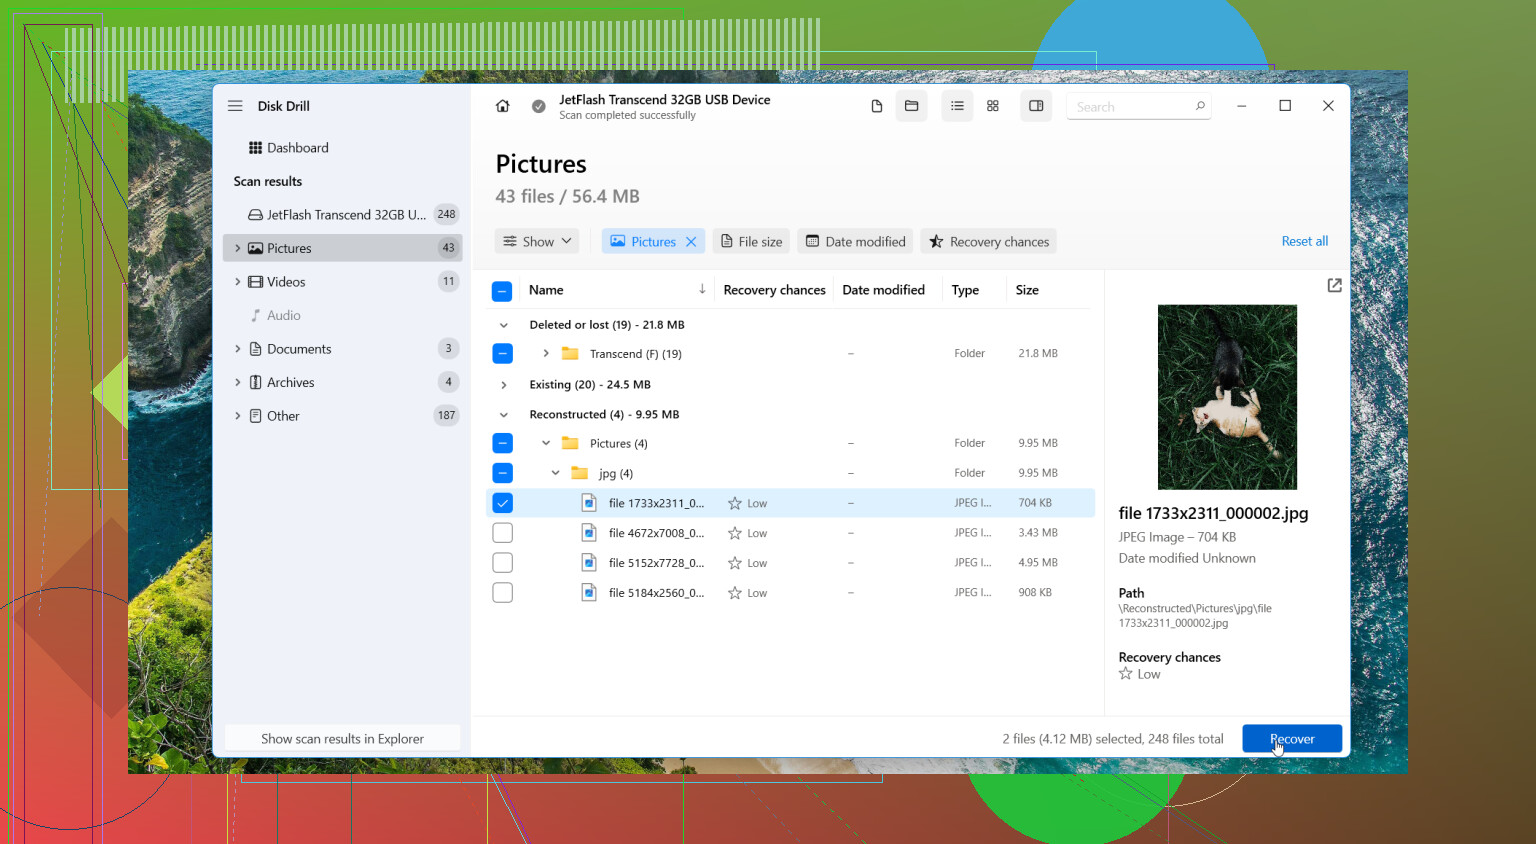This screenshot has width=1536, height=844.
Task: Click JPEG file icon of file 5152x7728
Action: click(589, 563)
